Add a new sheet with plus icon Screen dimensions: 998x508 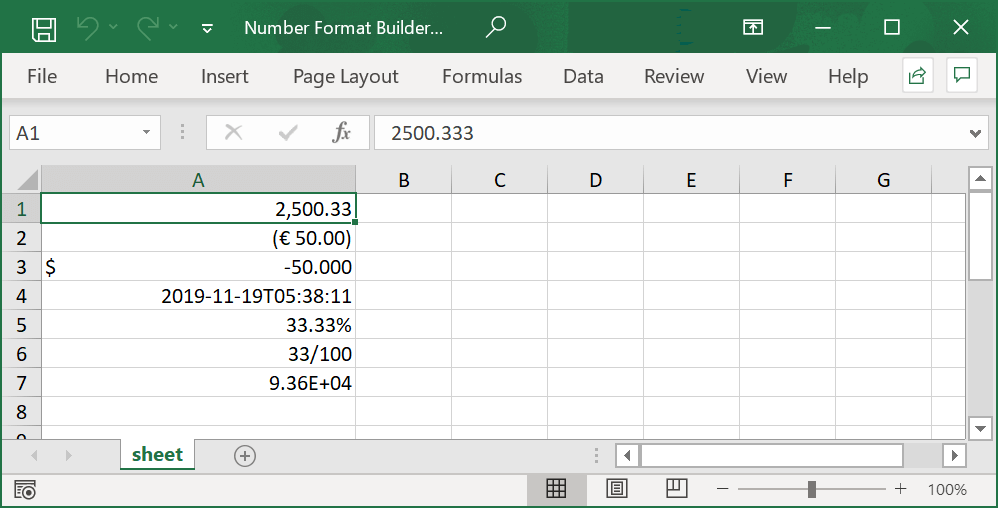[245, 456]
